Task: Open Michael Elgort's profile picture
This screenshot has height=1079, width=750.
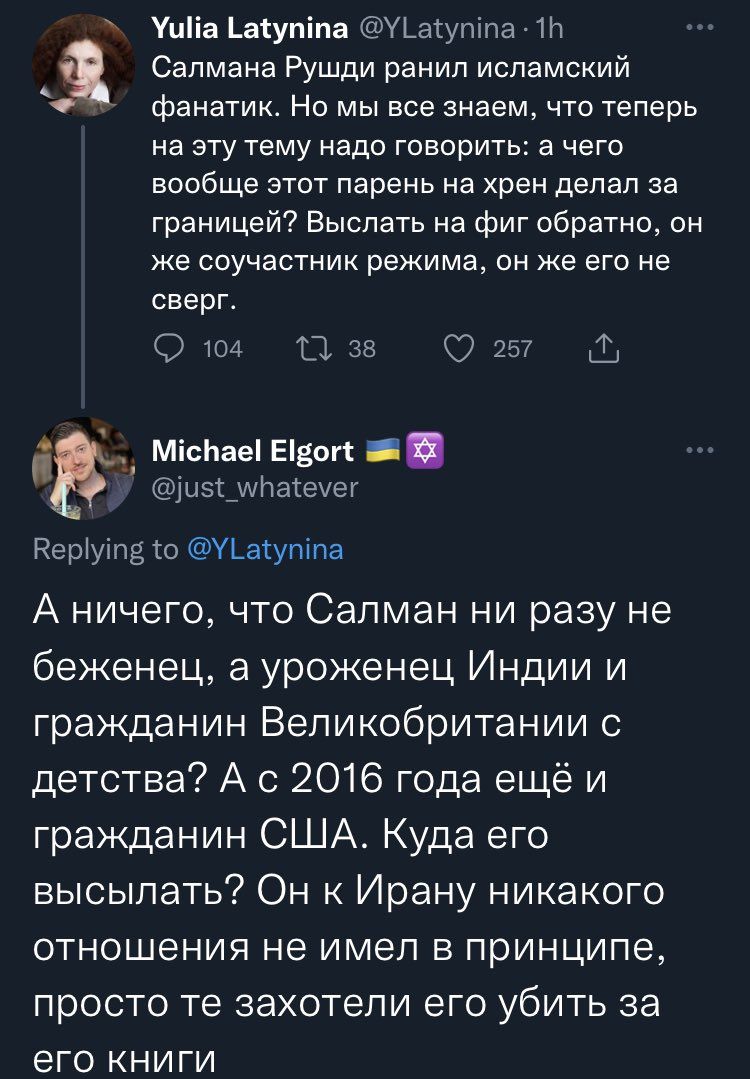Action: [83, 469]
